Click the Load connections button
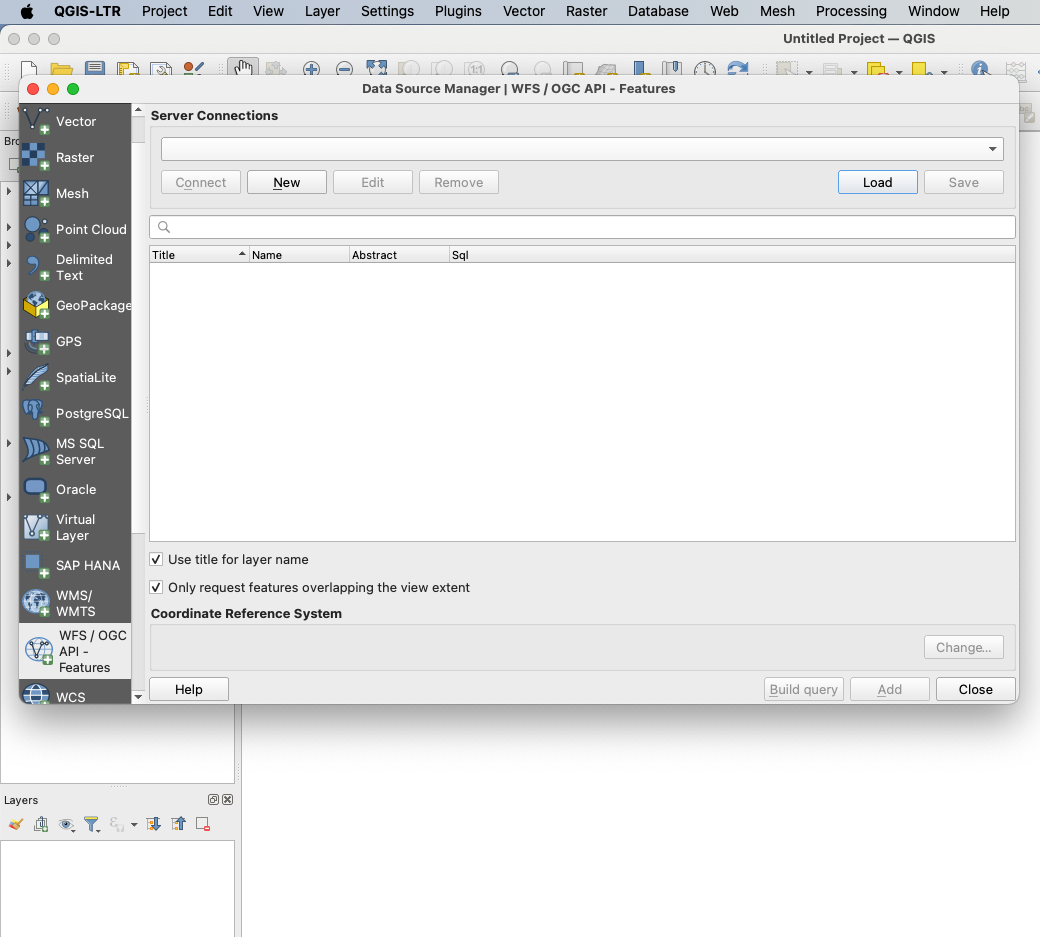This screenshot has width=1040, height=937. pos(877,182)
